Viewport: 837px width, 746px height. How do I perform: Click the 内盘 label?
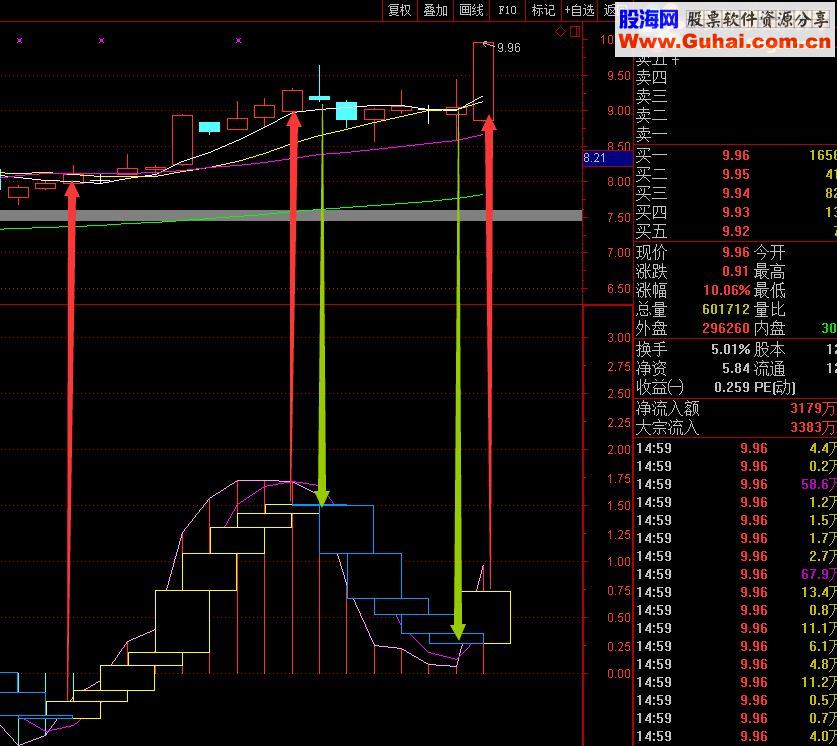coord(770,328)
